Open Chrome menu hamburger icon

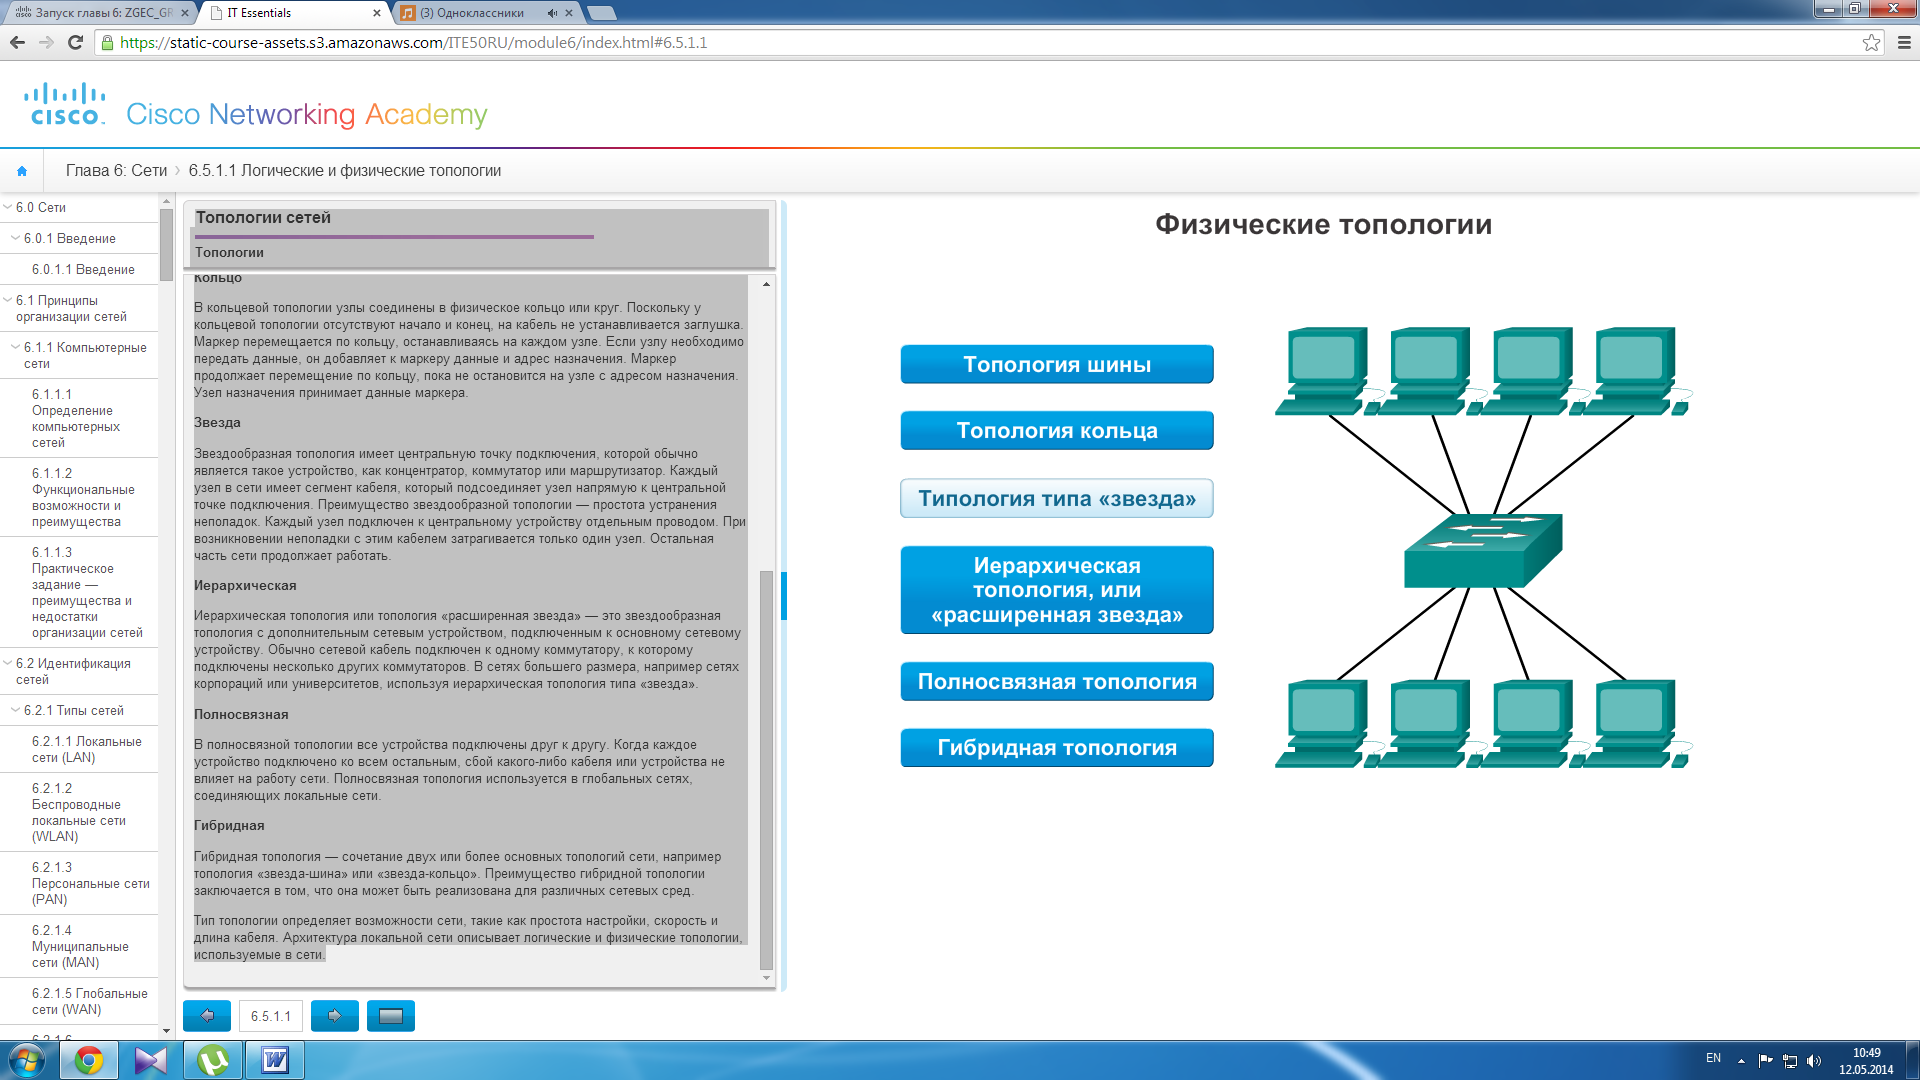[1904, 42]
